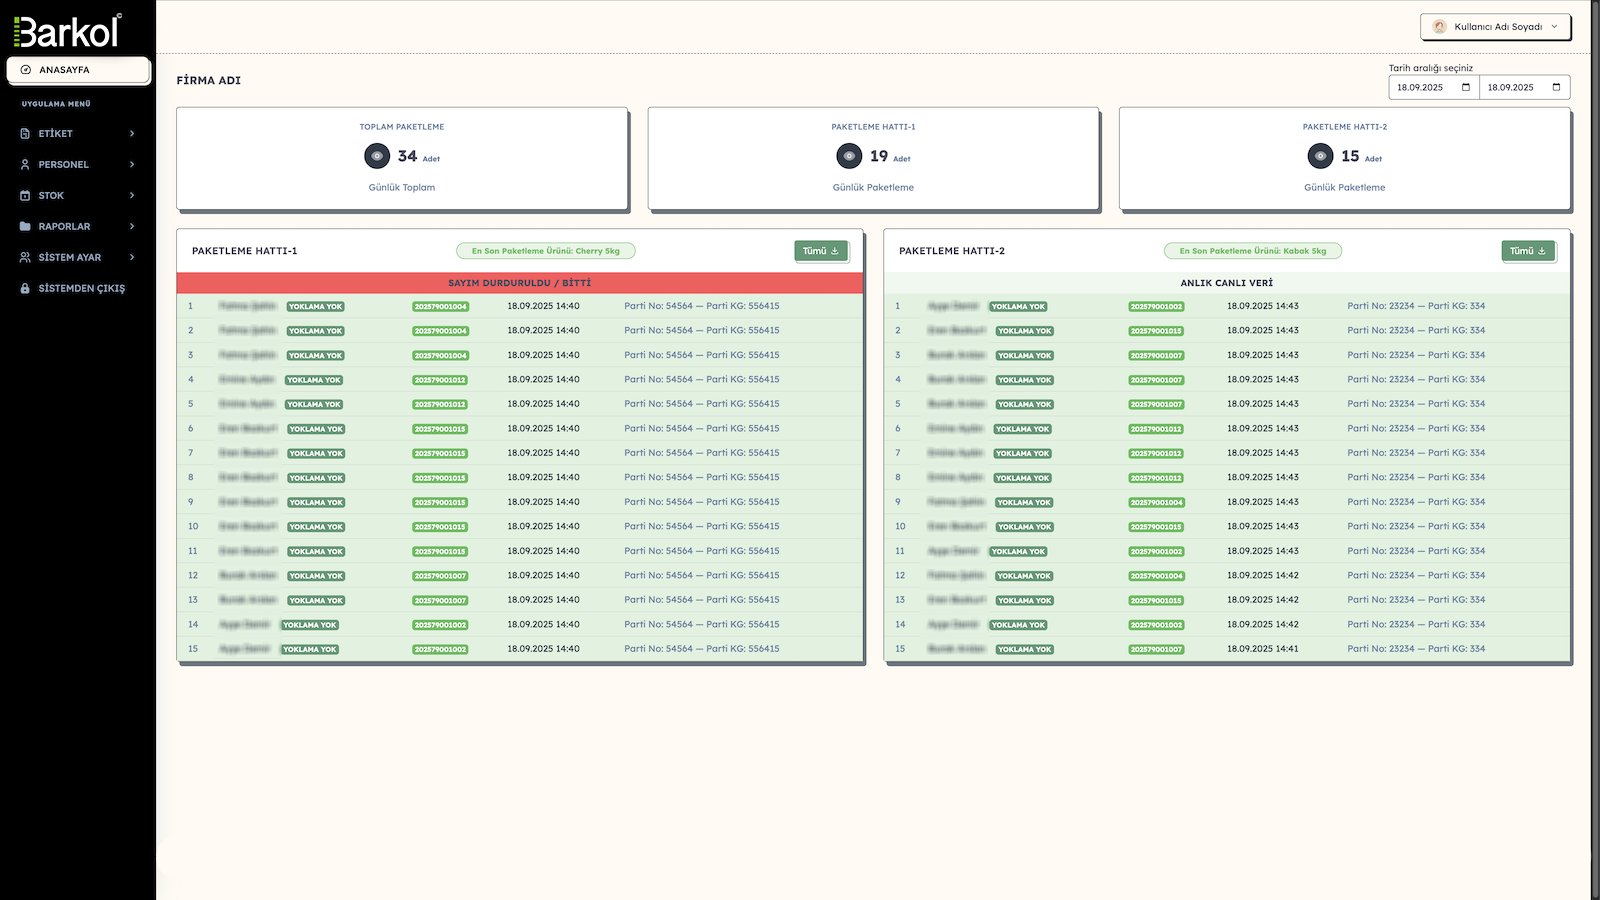The image size is (1600, 900).
Task: Click the Cherry 5kg last product badge
Action: pos(545,251)
